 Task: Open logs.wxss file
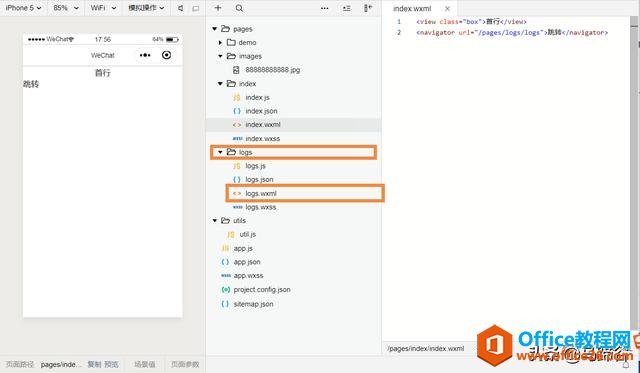pos(260,207)
